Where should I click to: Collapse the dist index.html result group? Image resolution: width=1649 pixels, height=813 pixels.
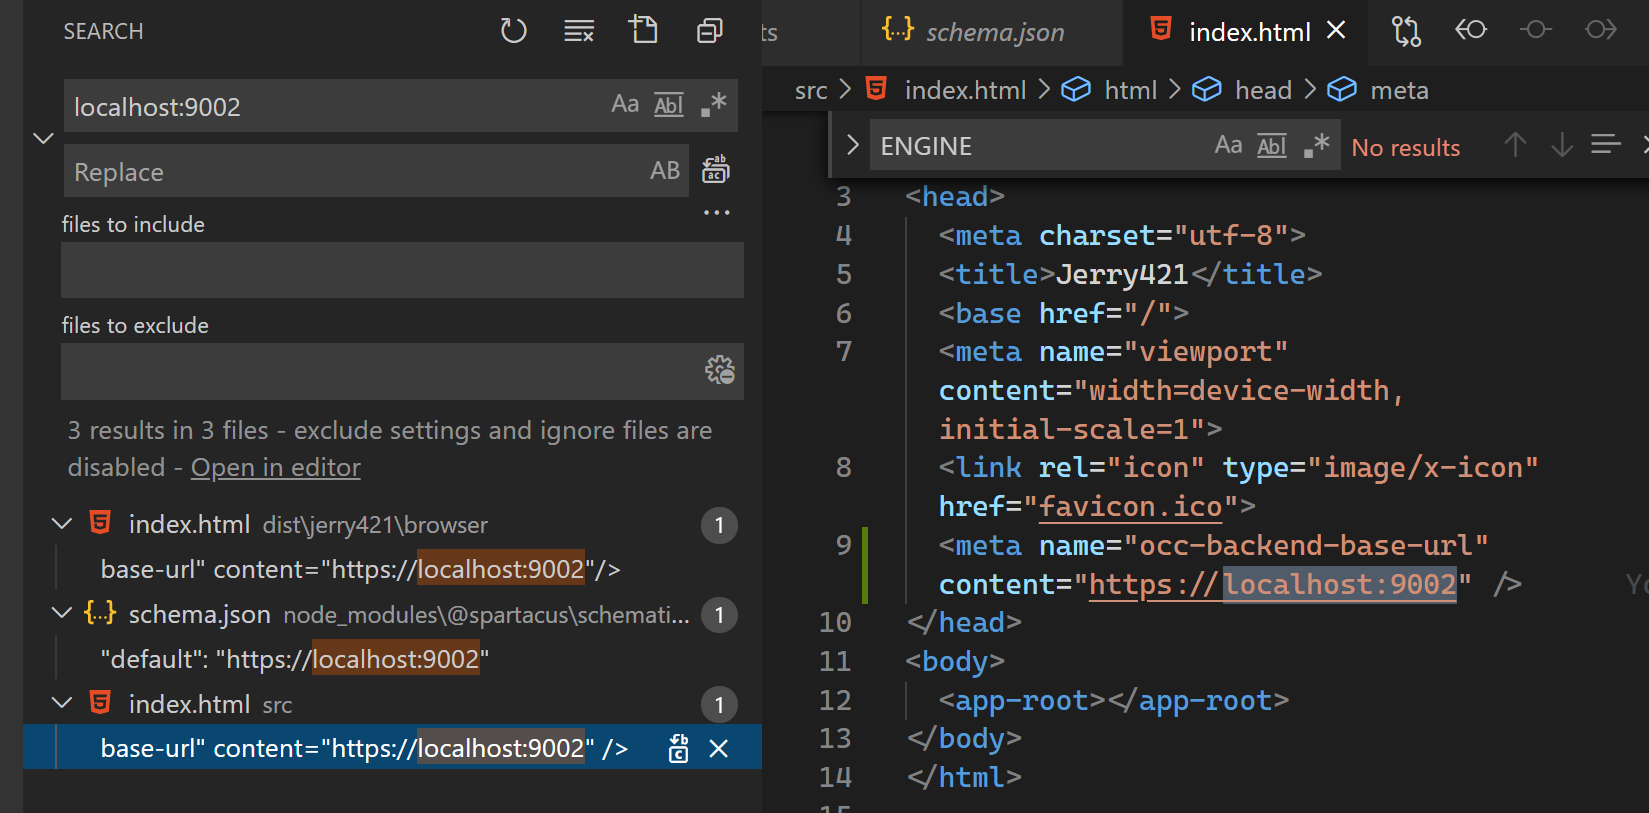(x=62, y=524)
